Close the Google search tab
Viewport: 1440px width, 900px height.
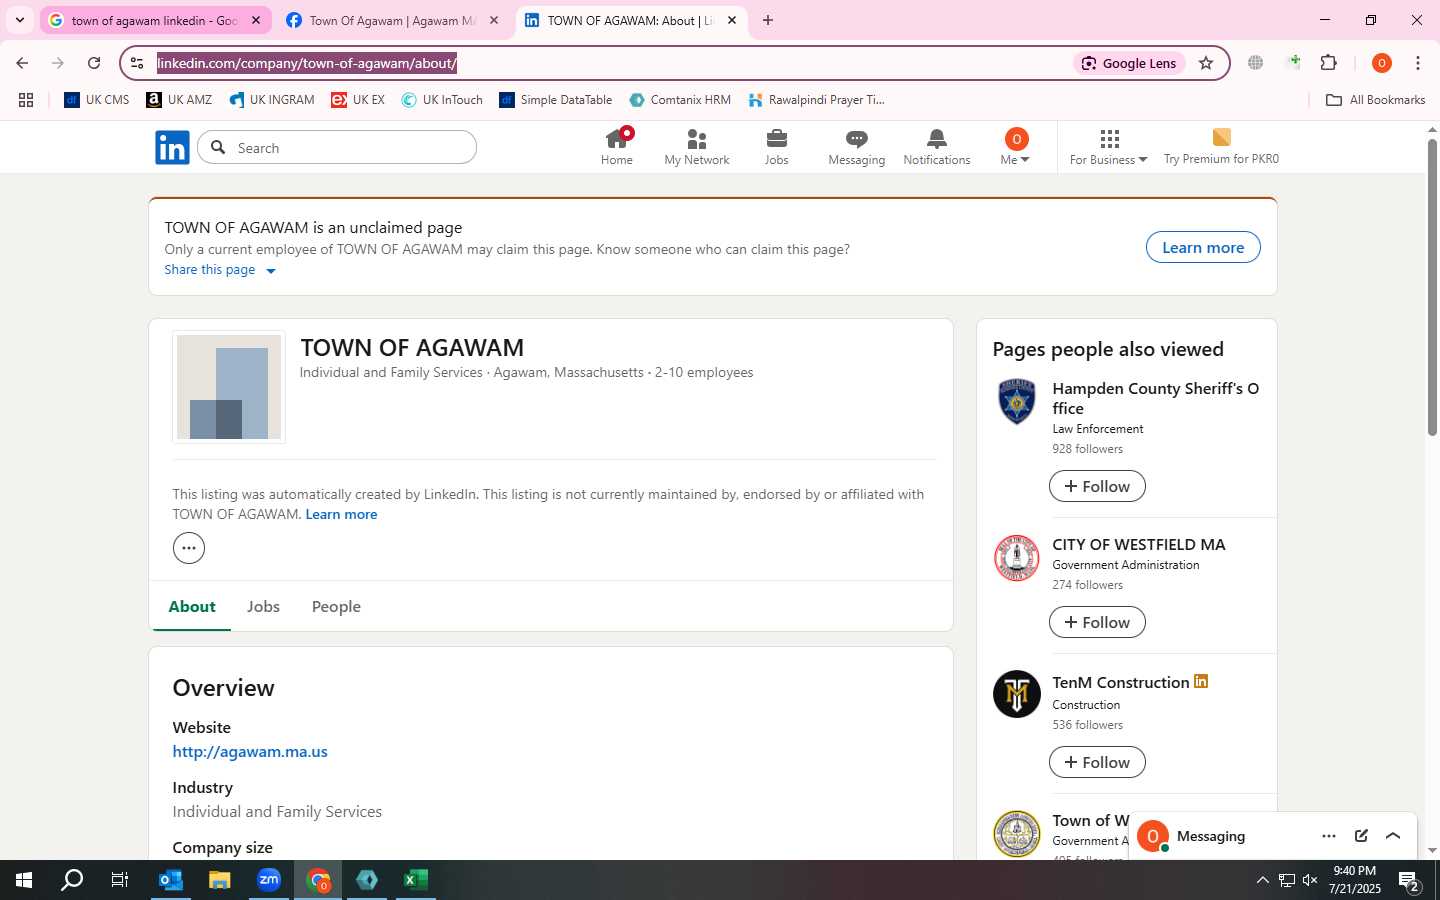(255, 20)
